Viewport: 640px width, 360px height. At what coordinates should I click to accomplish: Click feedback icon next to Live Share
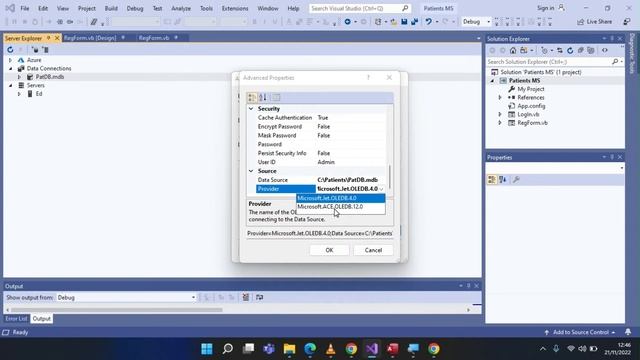(x=627, y=22)
